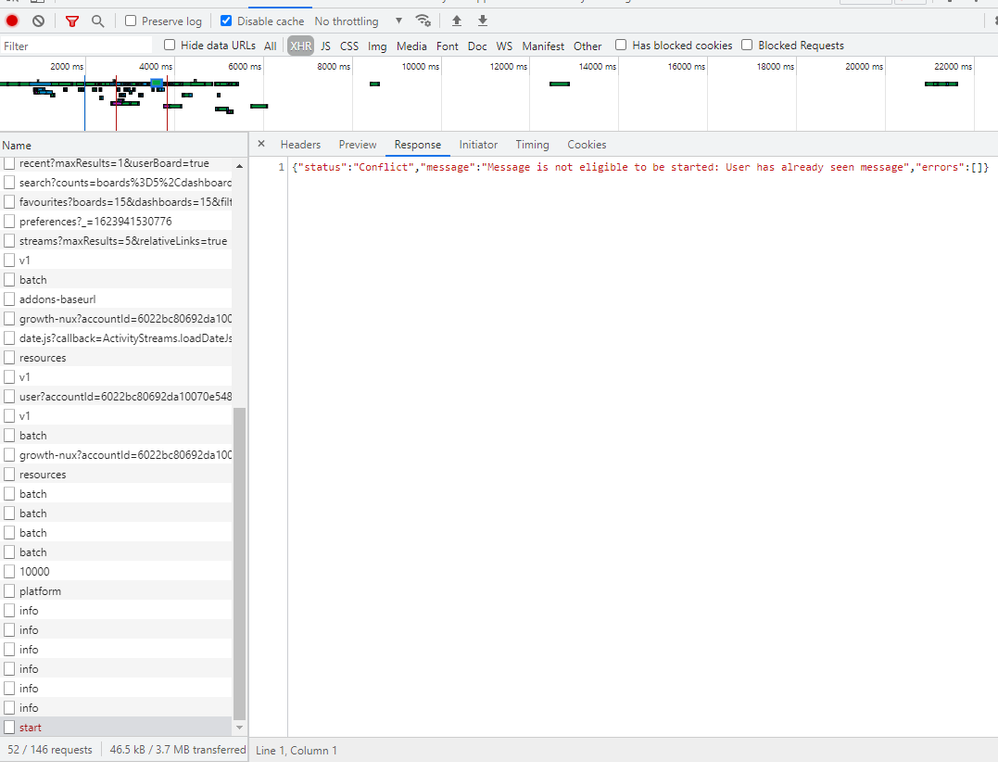Screen dimensions: 998x762
Task: Select the preferences?_=1623941530776 request
Action: [116, 222]
